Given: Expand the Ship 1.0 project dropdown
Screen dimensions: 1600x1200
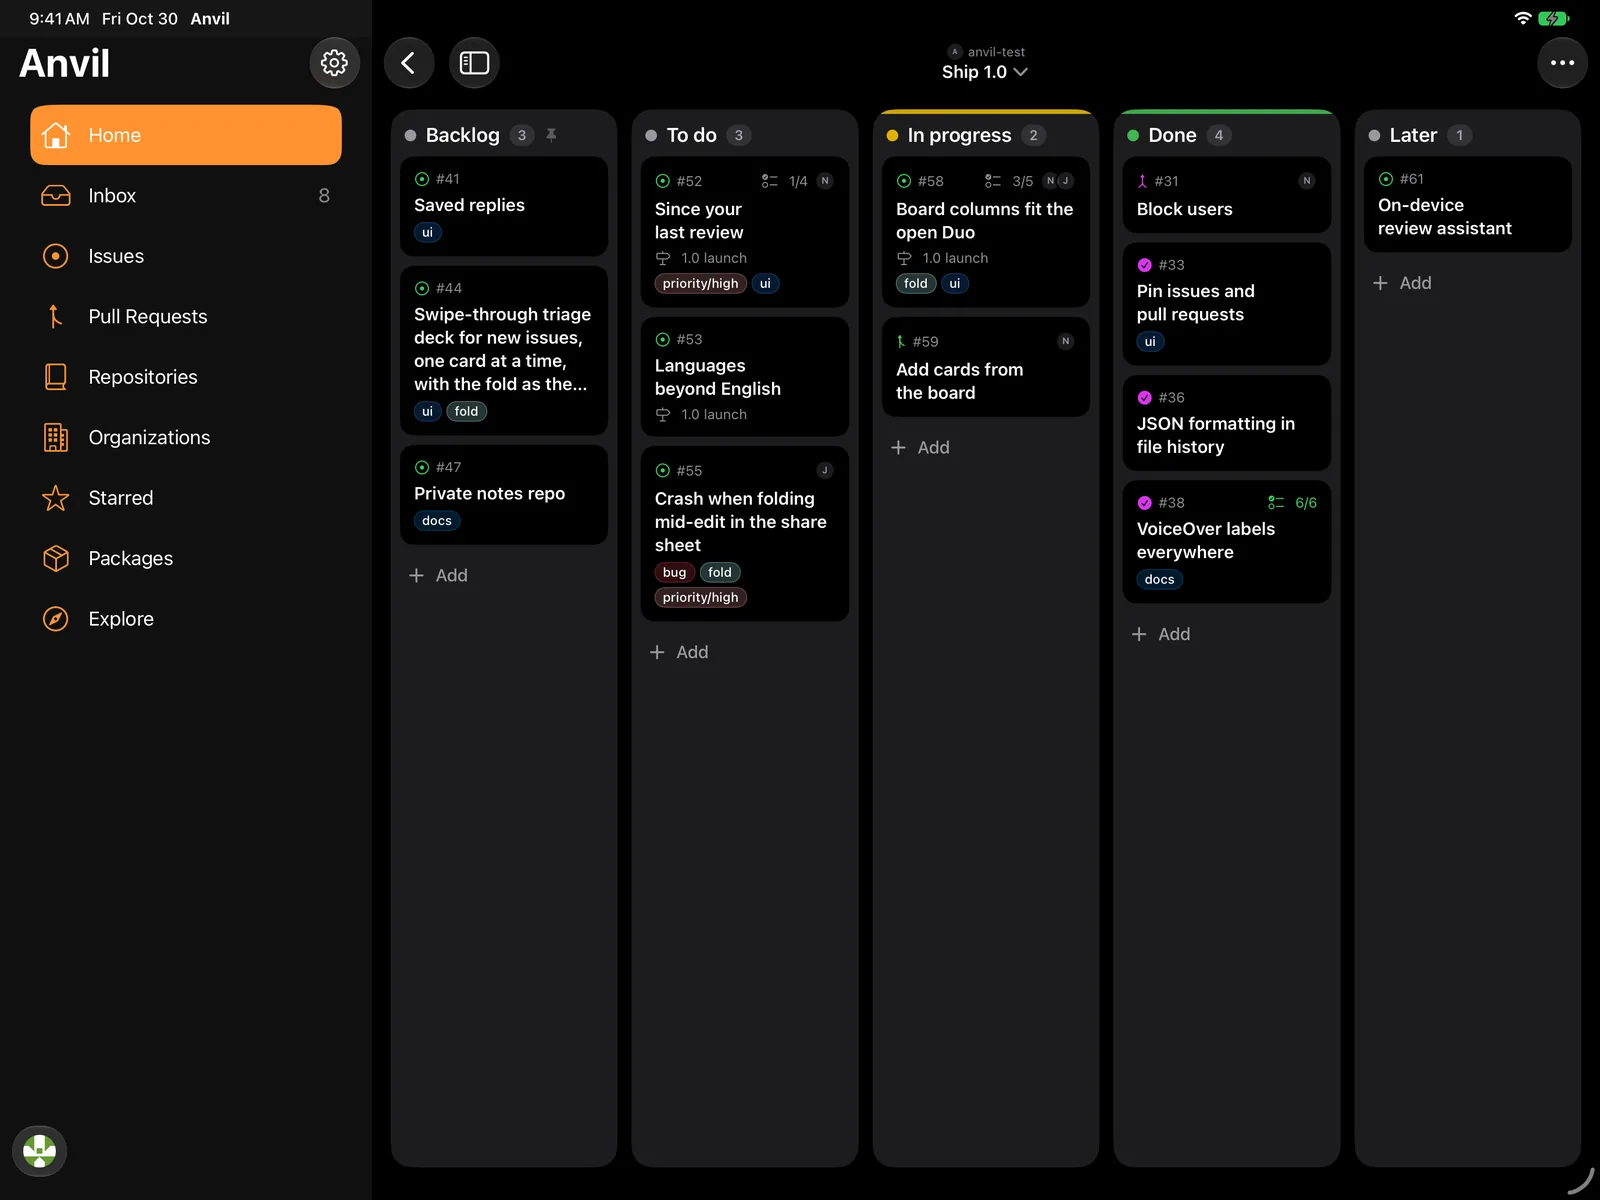Looking at the screenshot, I should click(984, 72).
